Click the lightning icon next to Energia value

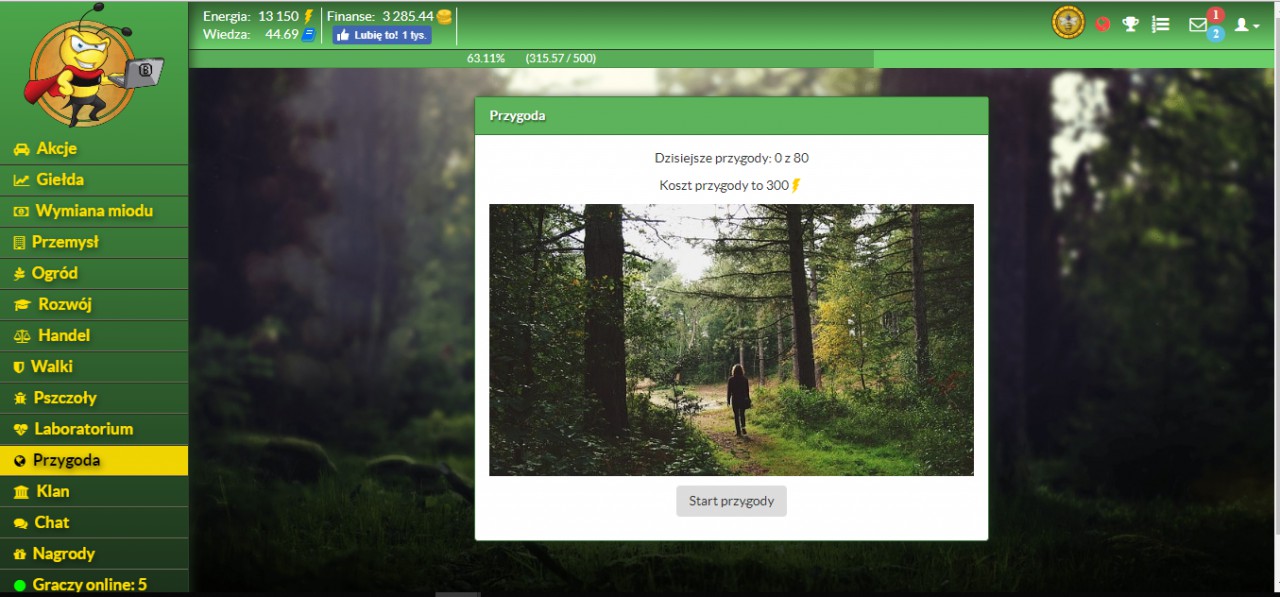coord(309,16)
